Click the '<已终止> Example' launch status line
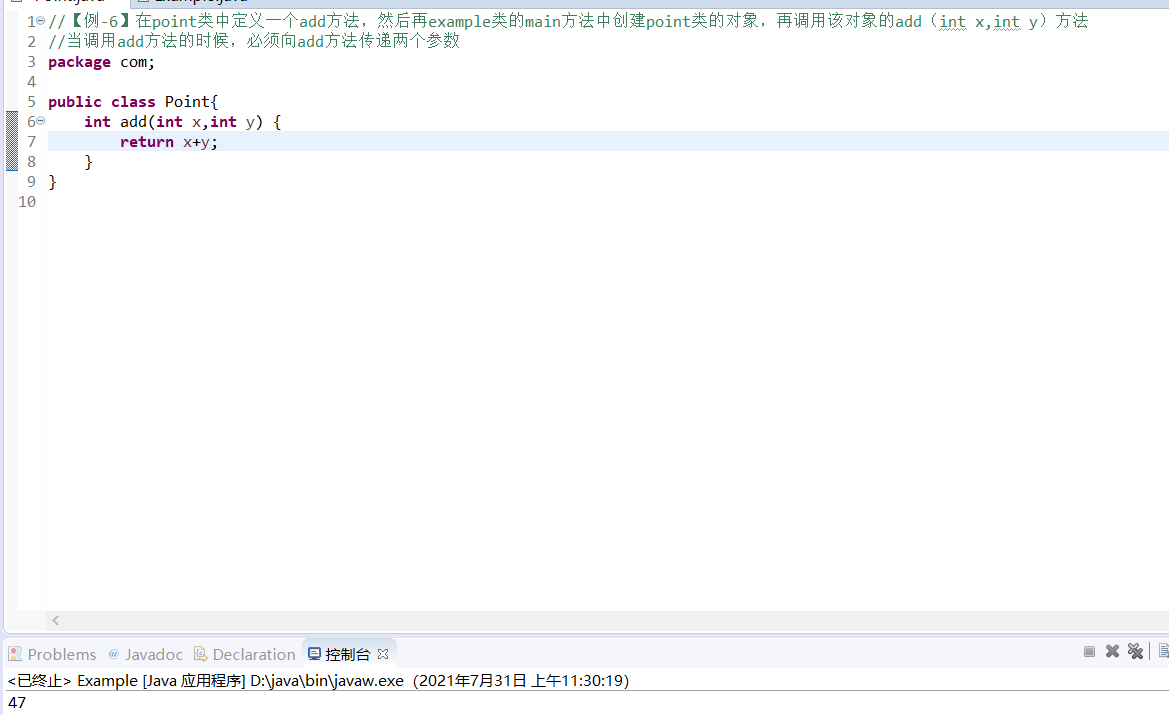The height and width of the screenshot is (715, 1169). [x=318, y=681]
